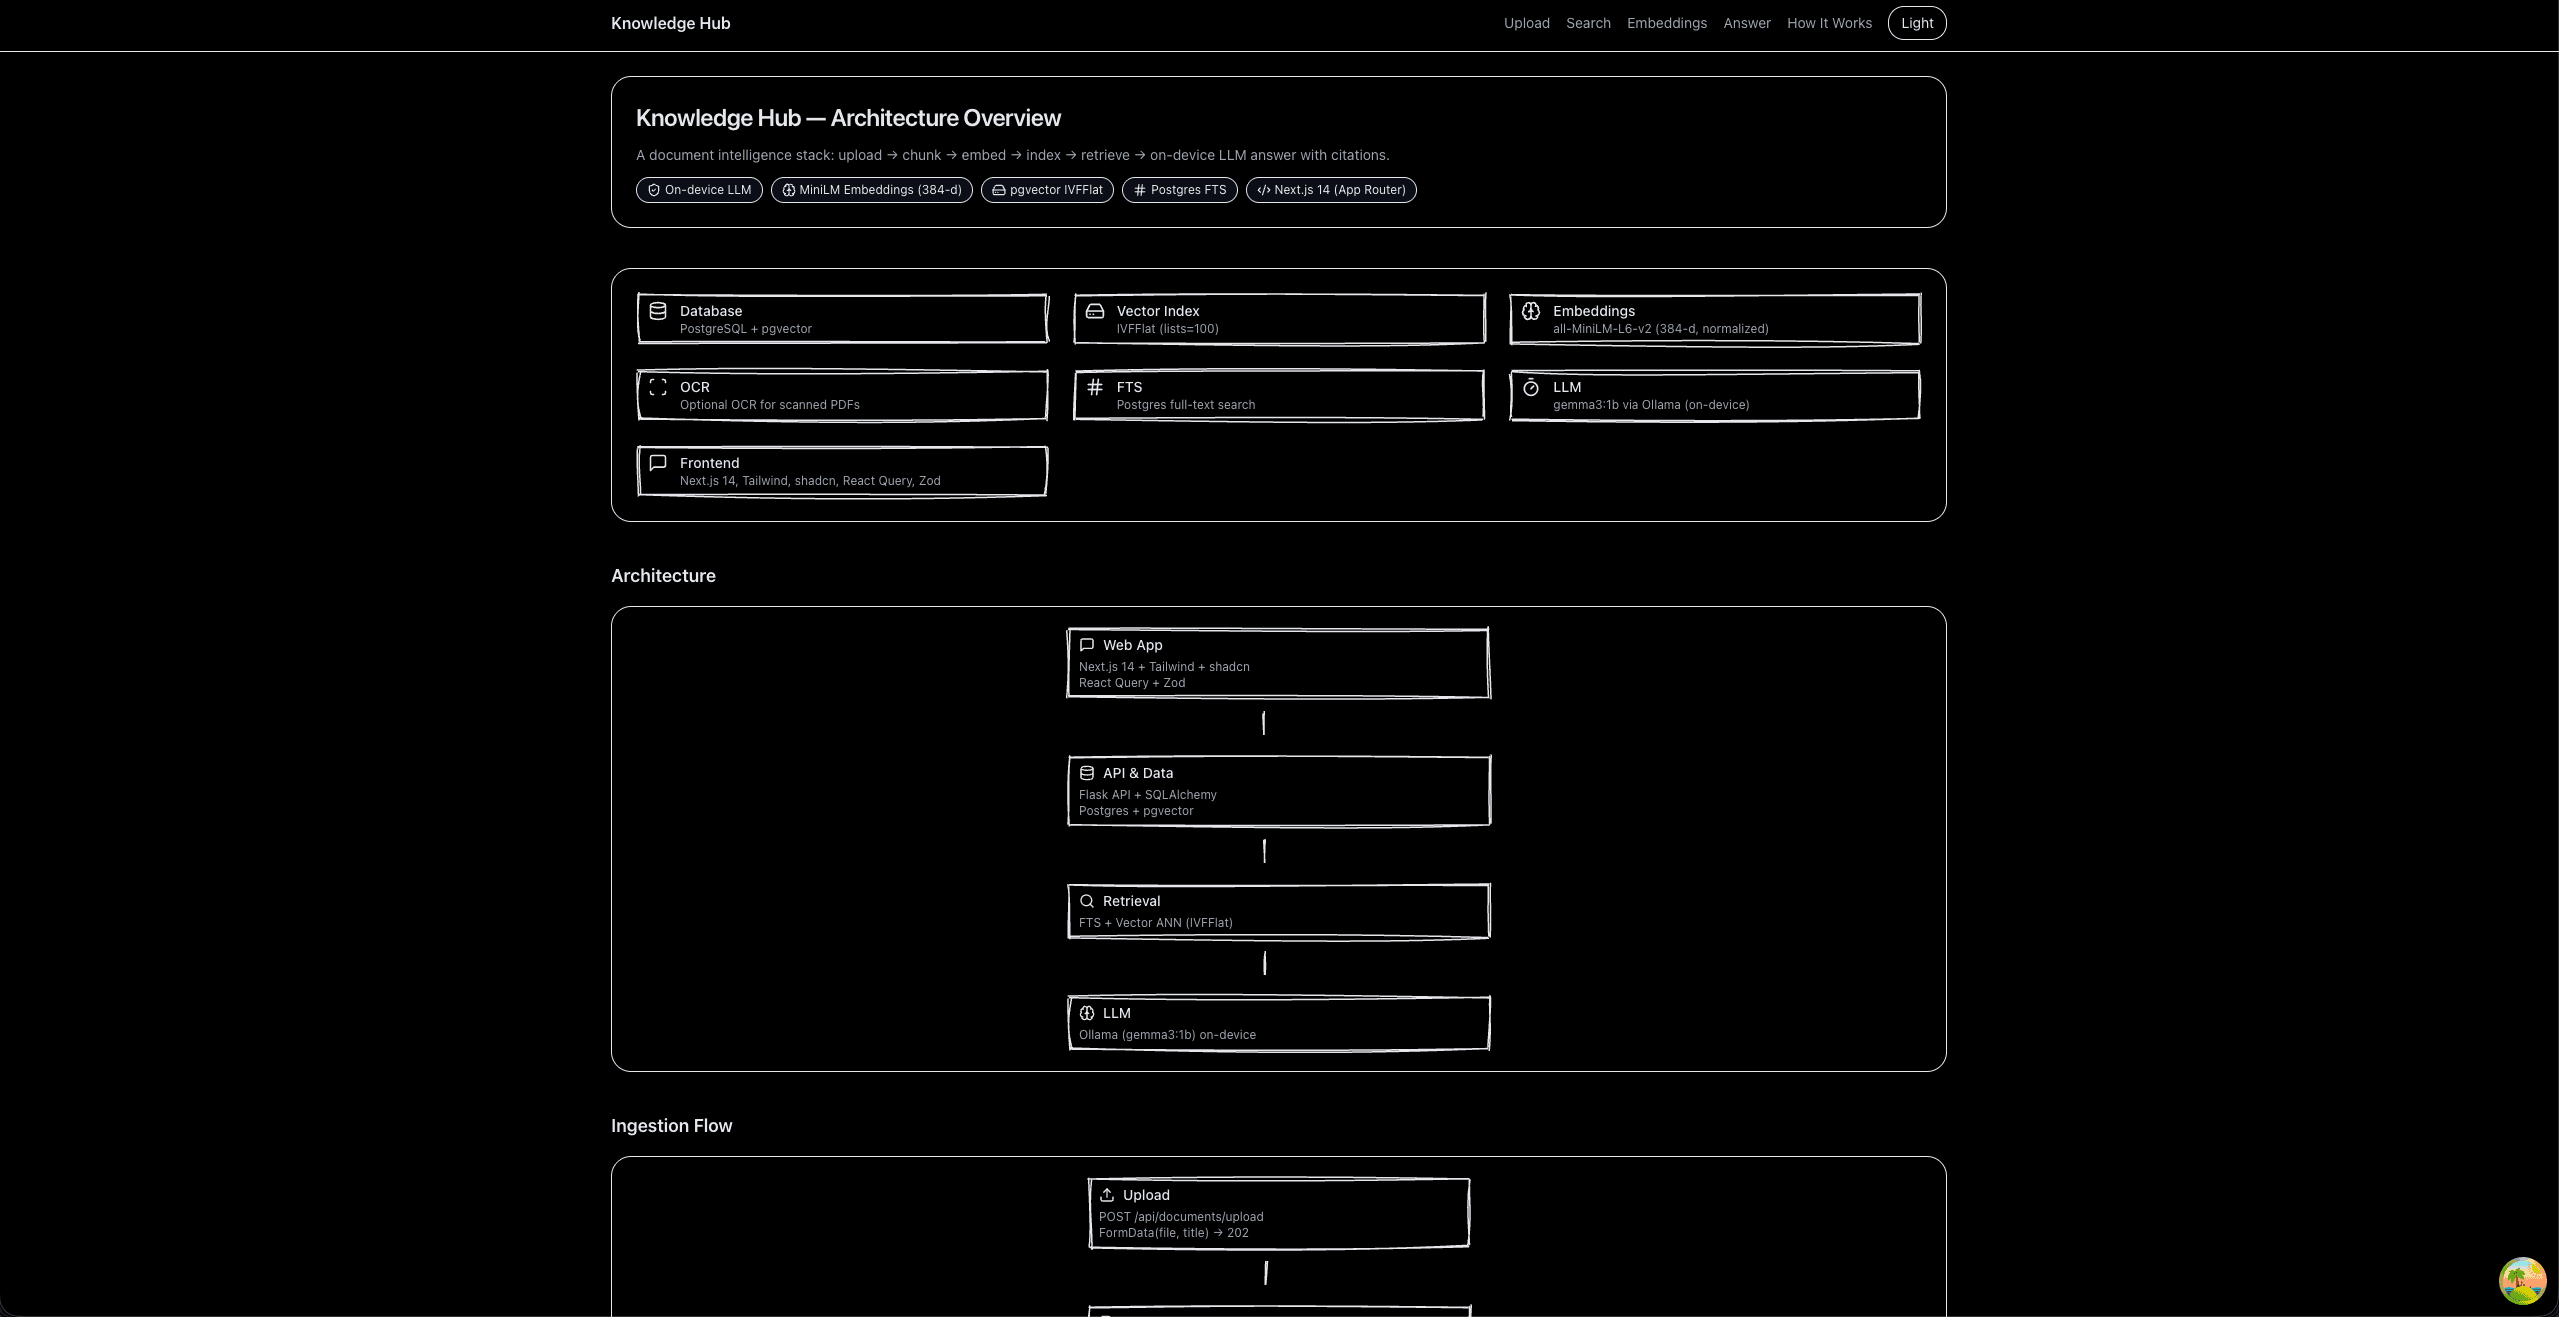This screenshot has height=1317, width=2559.
Task: Click the magnifier icon in Retrieval node
Action: pos(1087,901)
